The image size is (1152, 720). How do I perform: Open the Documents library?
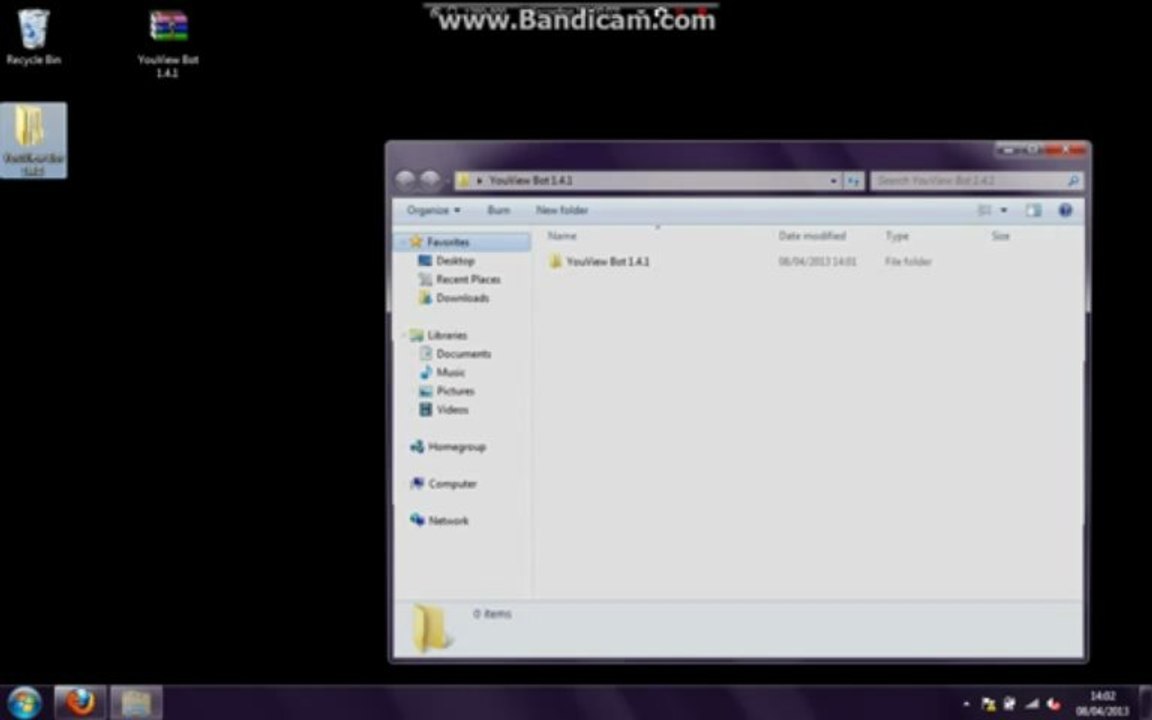click(x=463, y=353)
